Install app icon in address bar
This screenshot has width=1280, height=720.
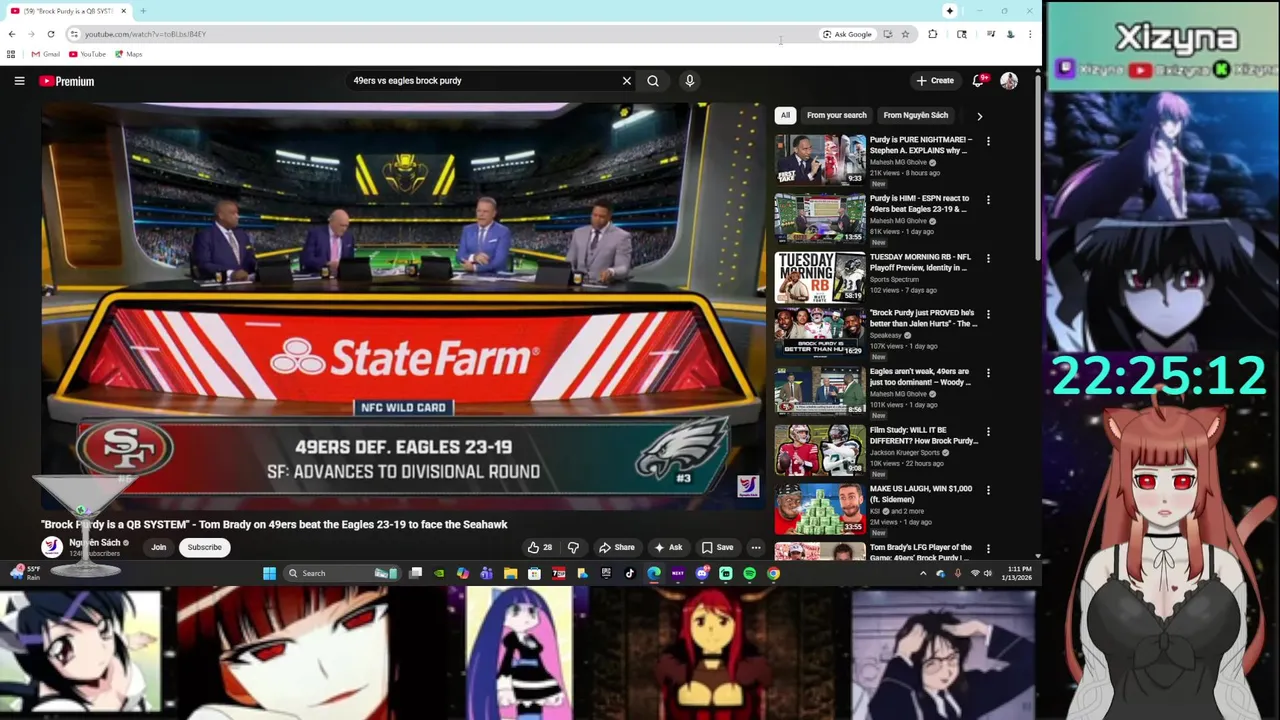887,34
